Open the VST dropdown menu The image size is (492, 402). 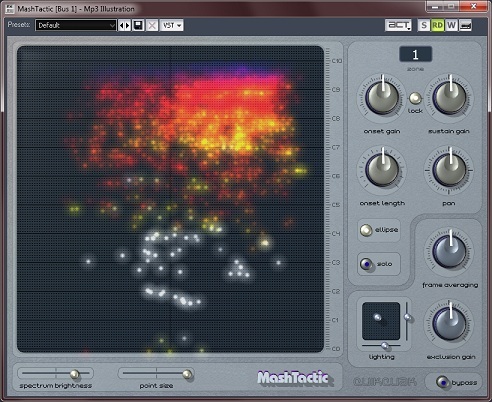tap(172, 25)
